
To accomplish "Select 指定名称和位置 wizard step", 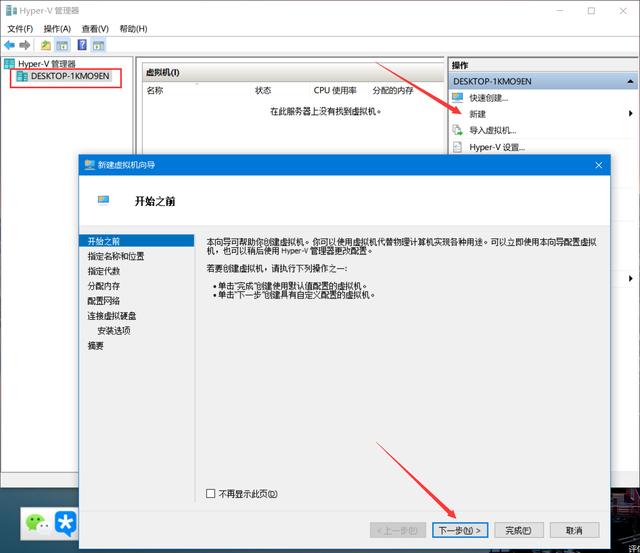I will point(116,256).
